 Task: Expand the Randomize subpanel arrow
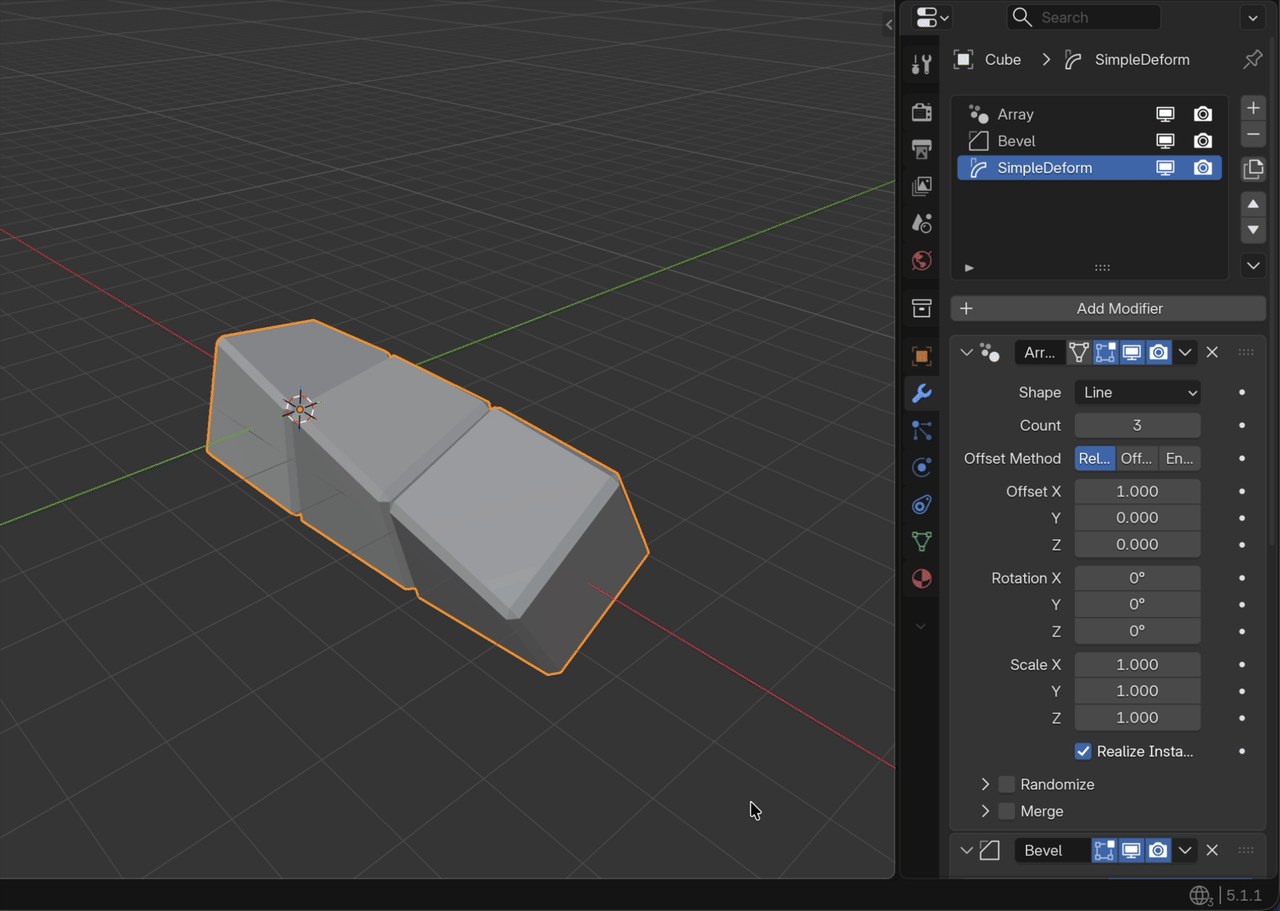tap(985, 784)
